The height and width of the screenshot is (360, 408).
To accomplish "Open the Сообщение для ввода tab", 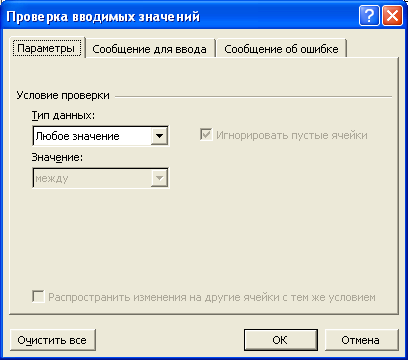I will coord(149,49).
